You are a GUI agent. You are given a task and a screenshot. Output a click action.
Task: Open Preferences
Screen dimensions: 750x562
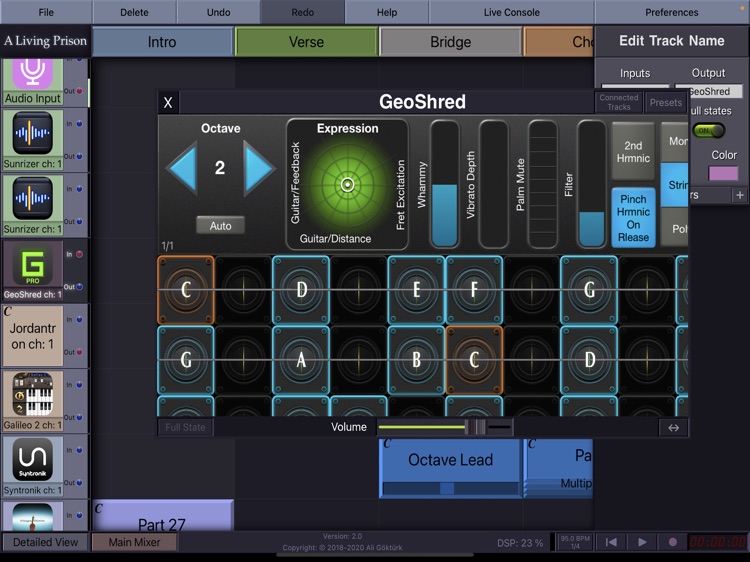click(x=672, y=12)
